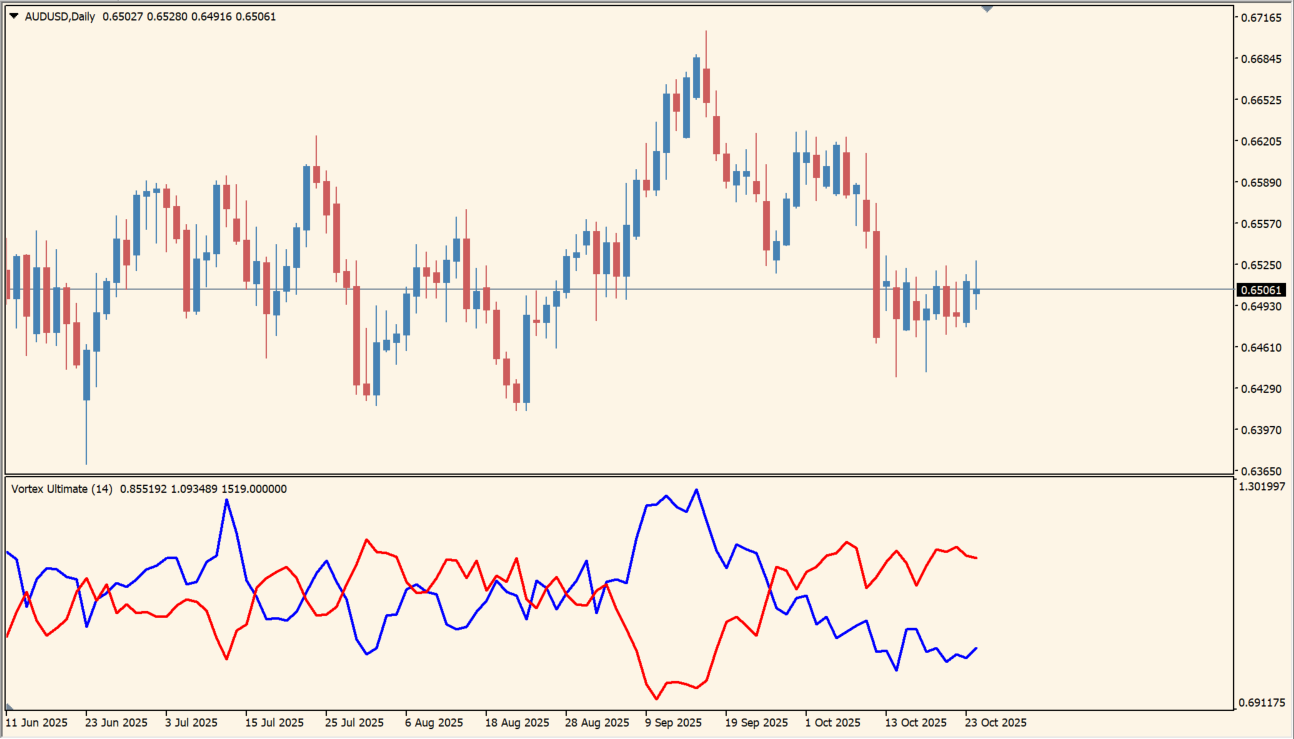
Task: Click the 6 Aug 2025 date label
Action: [435, 722]
